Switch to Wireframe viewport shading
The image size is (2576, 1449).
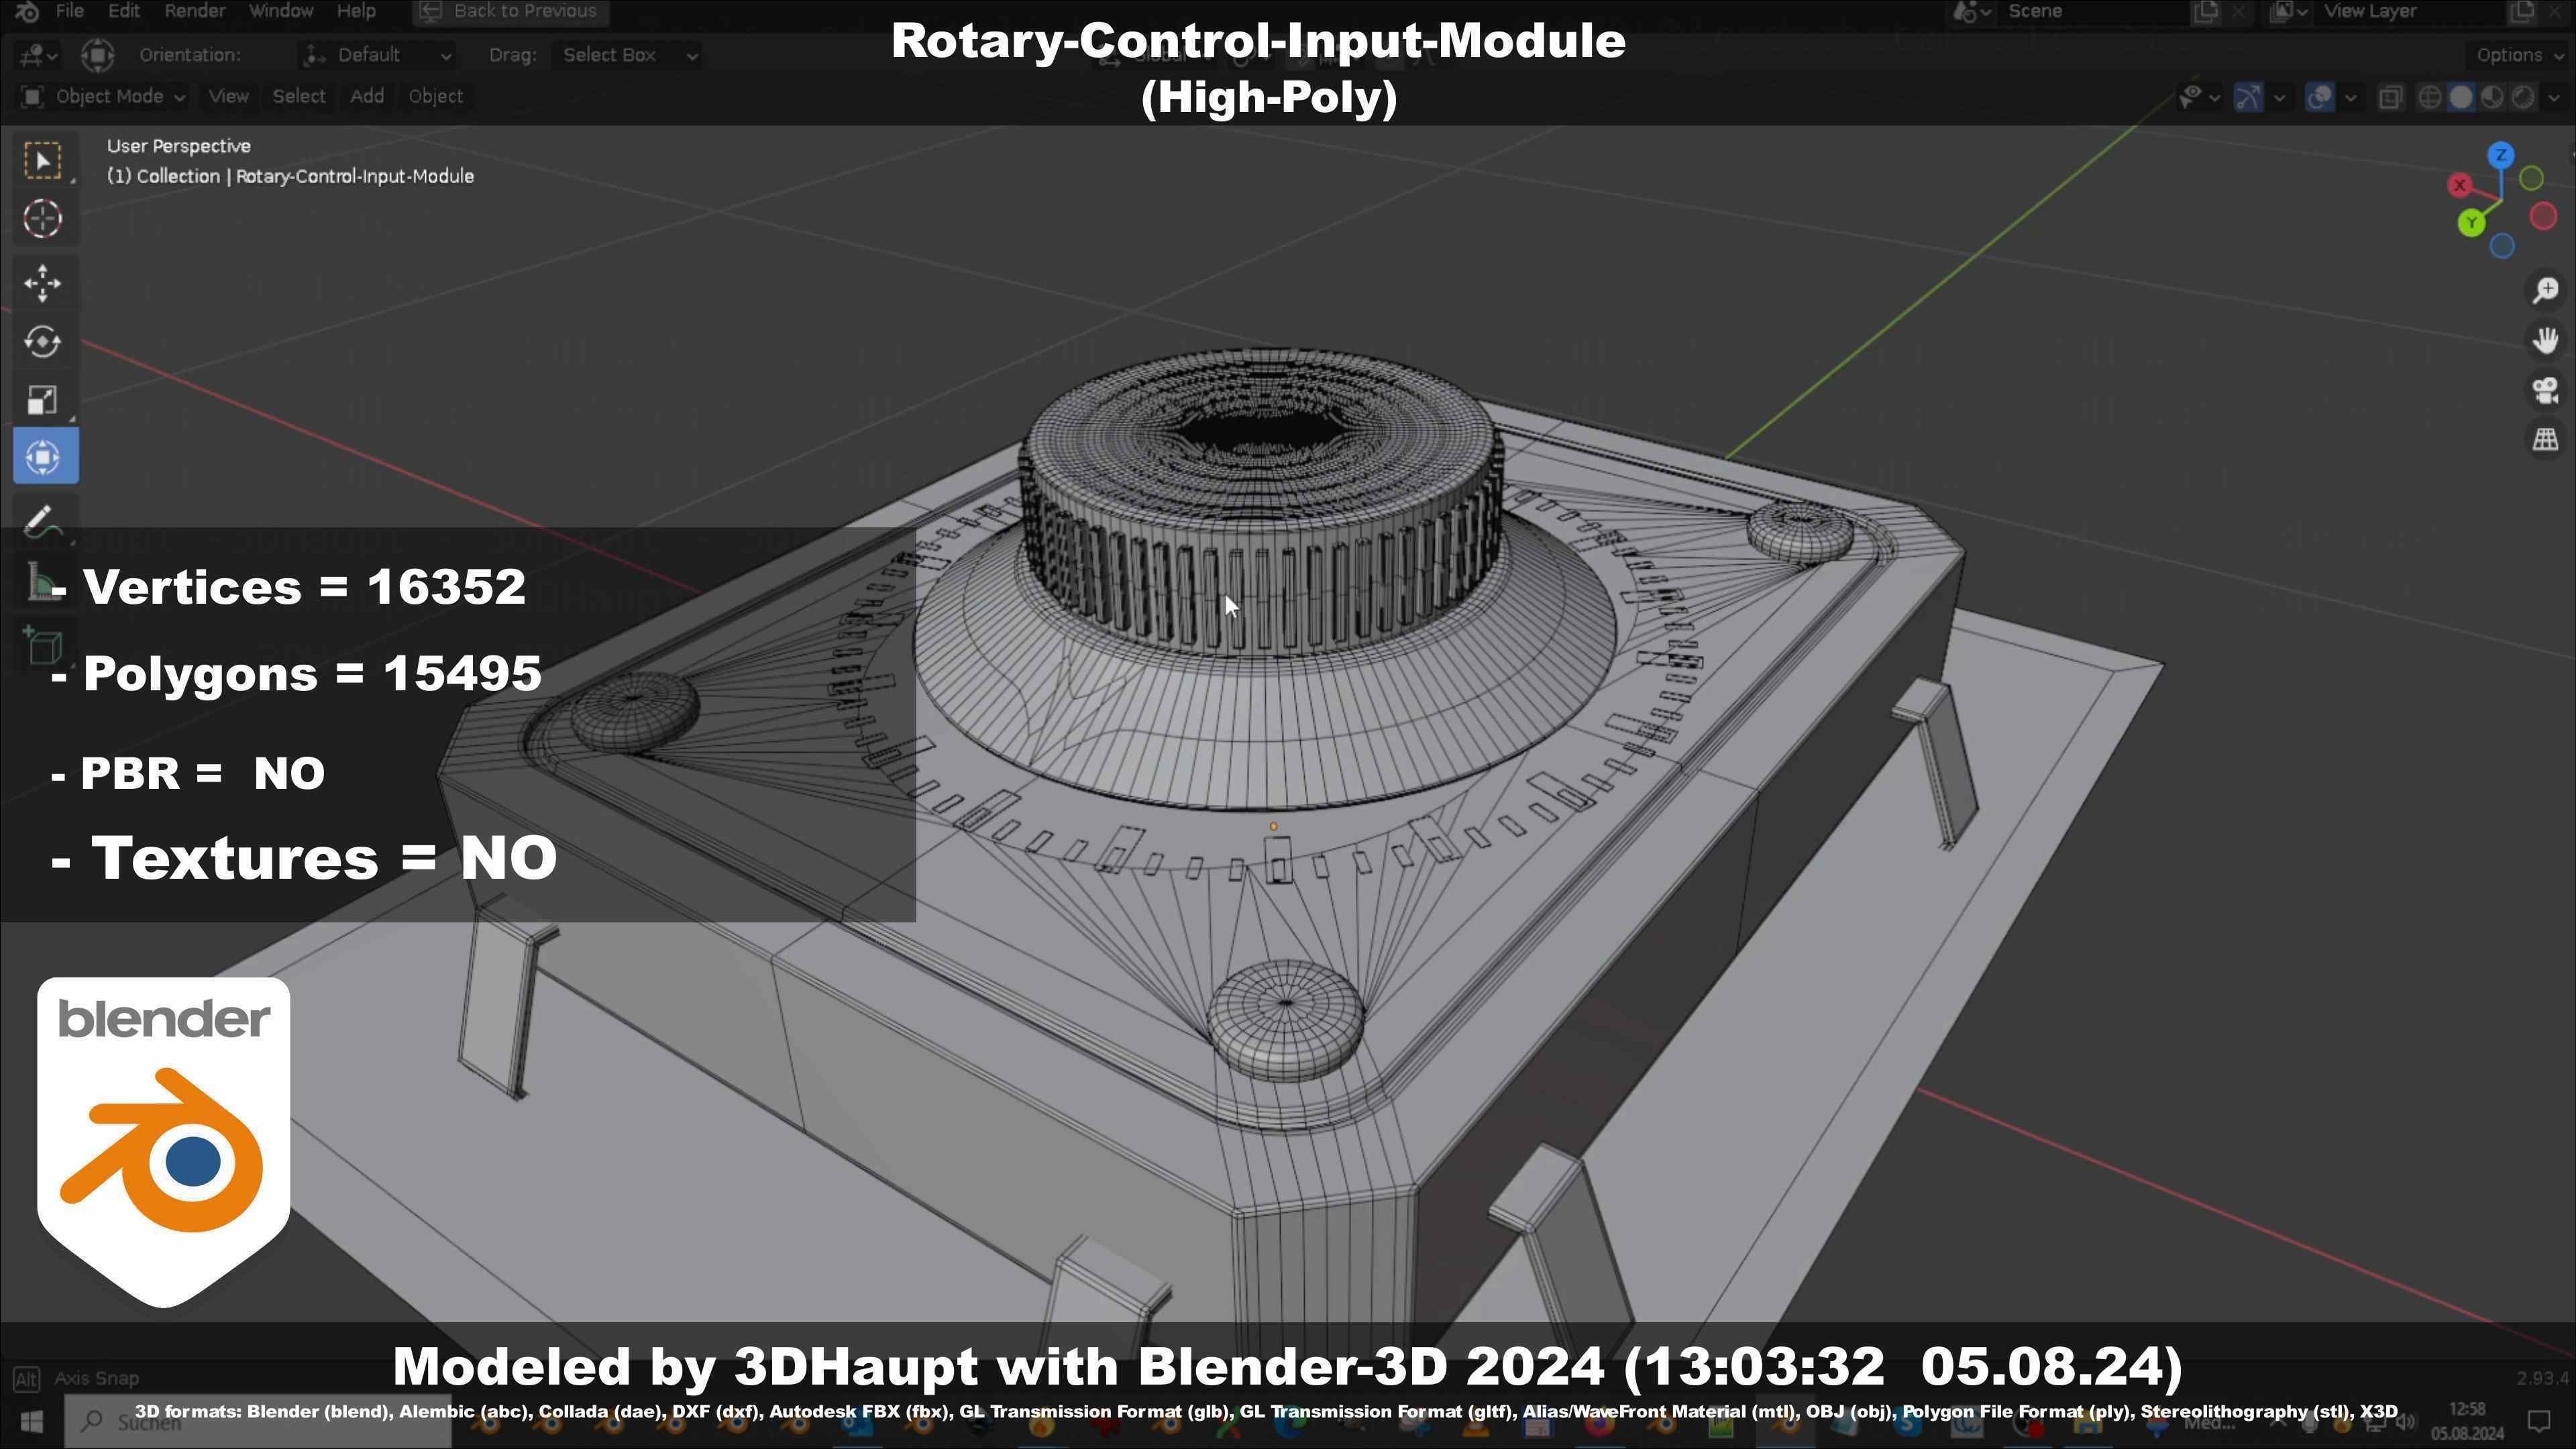pos(2429,97)
